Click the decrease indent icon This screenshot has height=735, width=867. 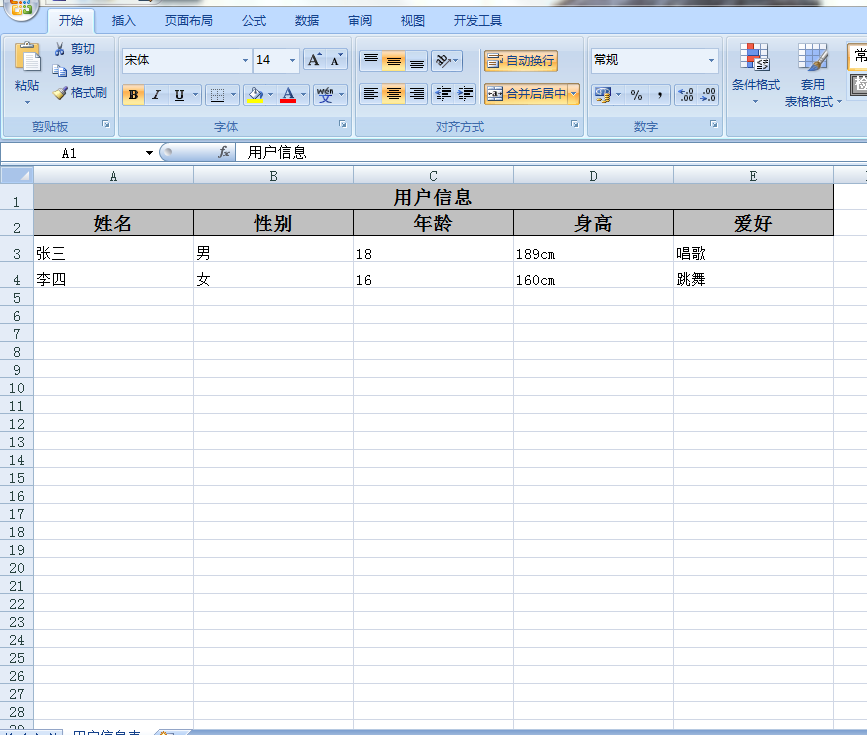pyautogui.click(x=443, y=94)
